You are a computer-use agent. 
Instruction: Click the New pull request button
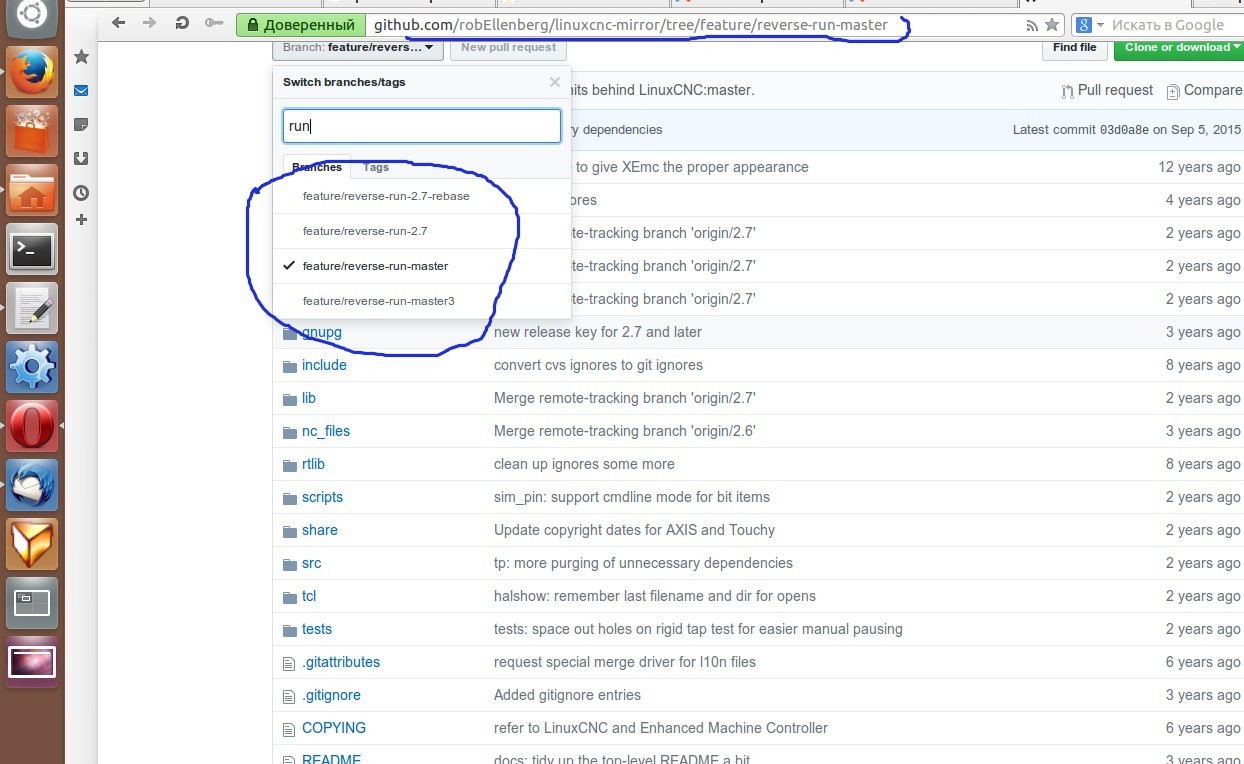point(508,47)
